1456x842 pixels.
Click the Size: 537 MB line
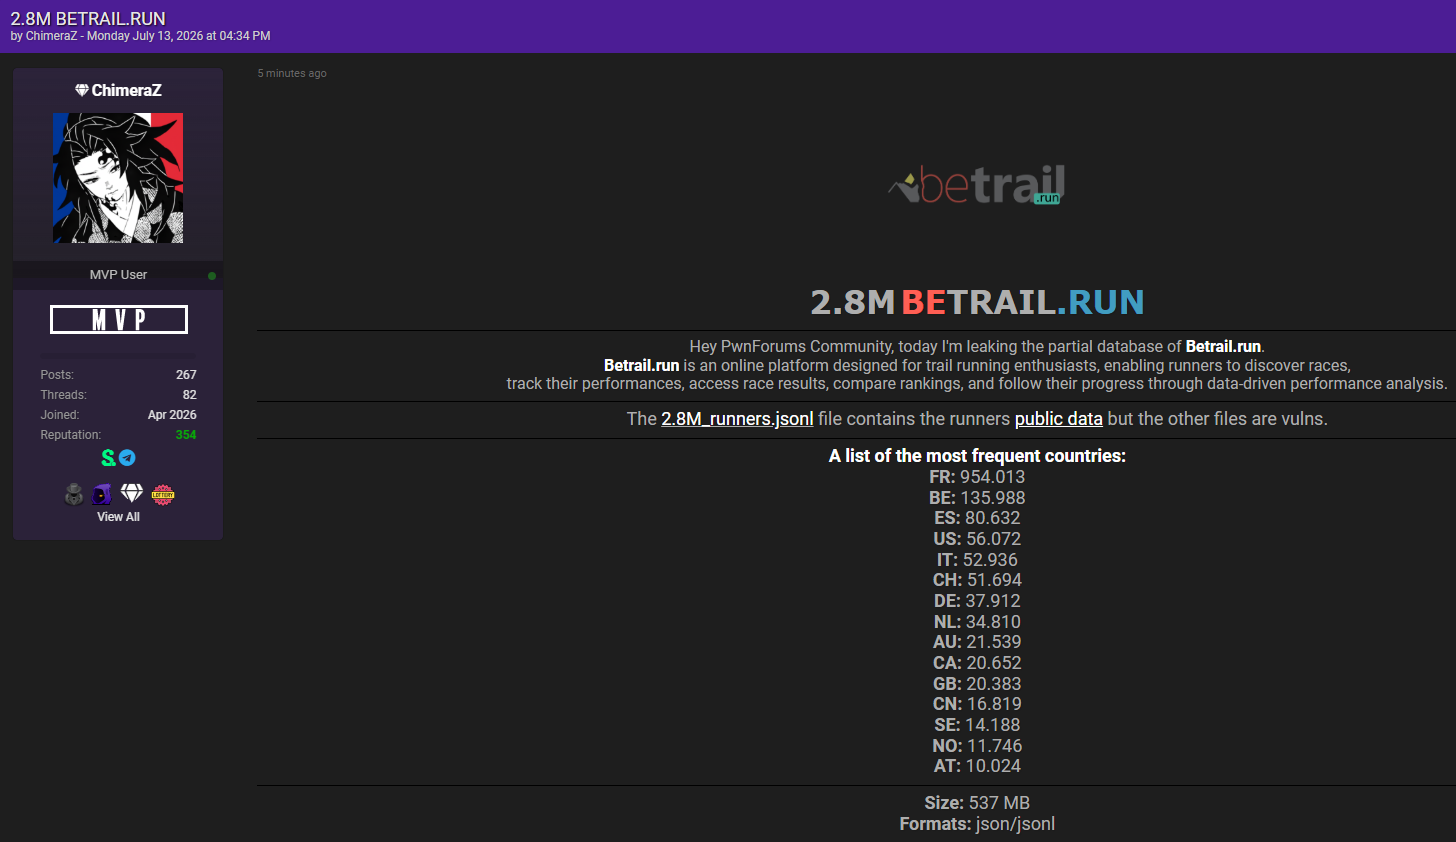[977, 803]
